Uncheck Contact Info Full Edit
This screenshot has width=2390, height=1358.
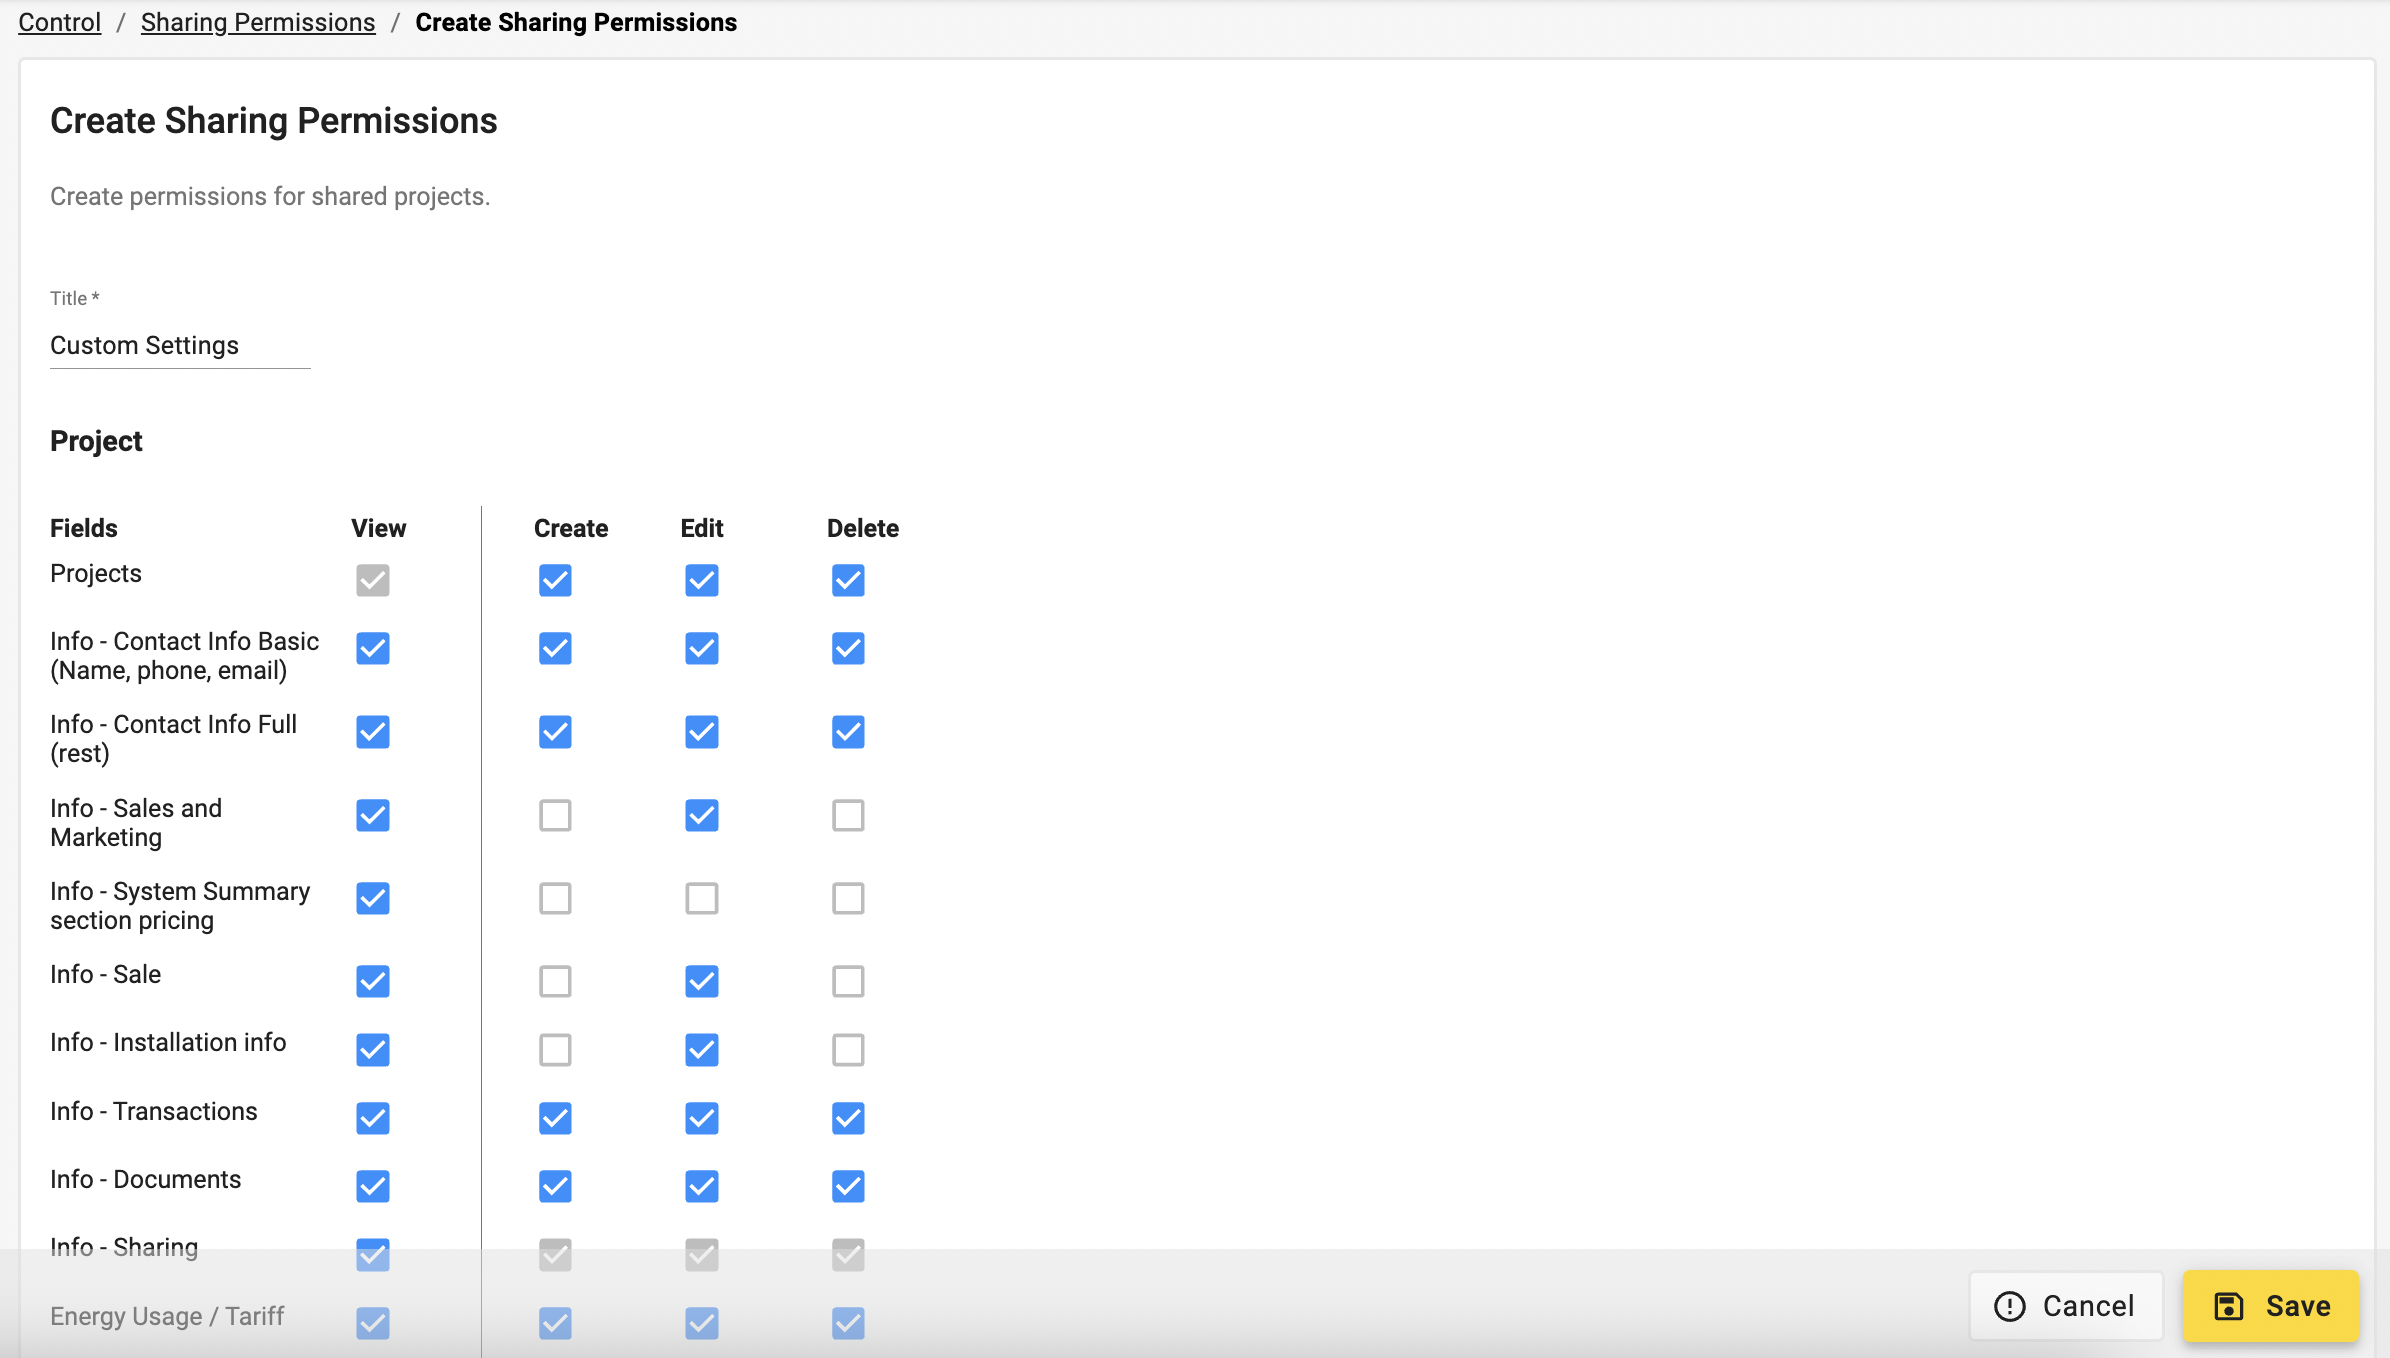click(x=702, y=732)
